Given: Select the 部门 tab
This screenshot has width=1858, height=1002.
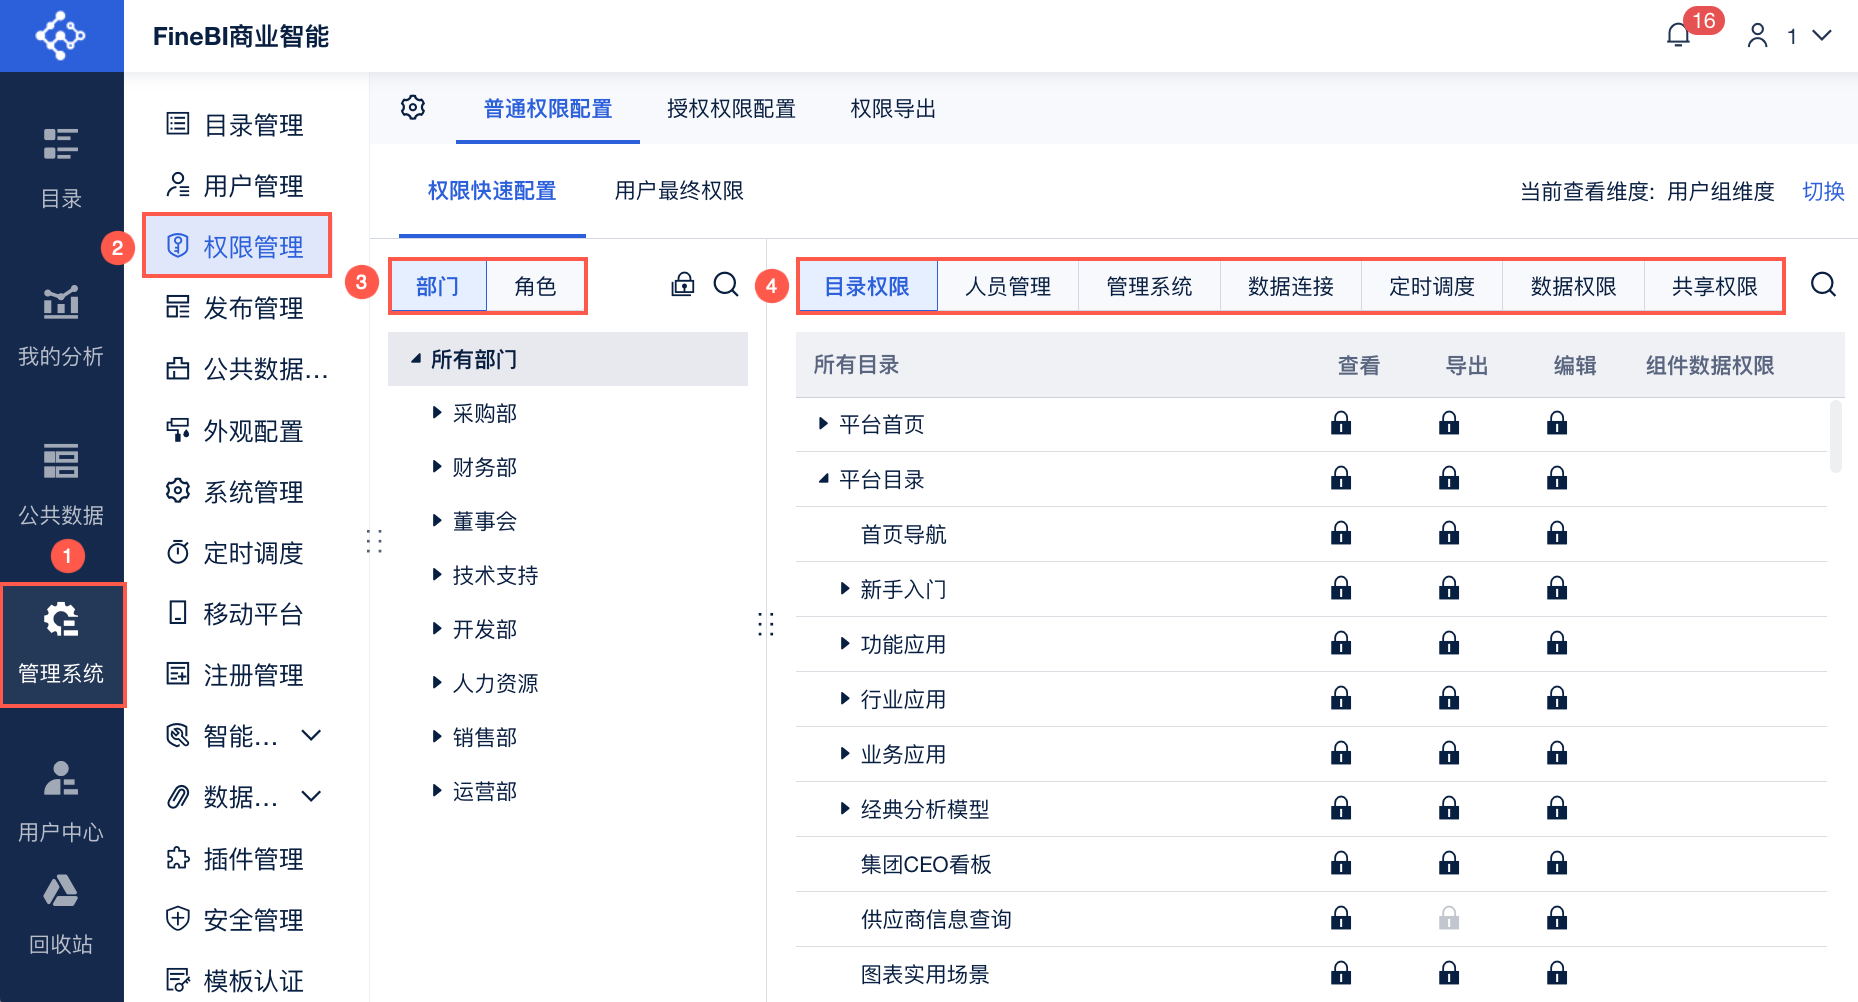Looking at the screenshot, I should coord(438,287).
